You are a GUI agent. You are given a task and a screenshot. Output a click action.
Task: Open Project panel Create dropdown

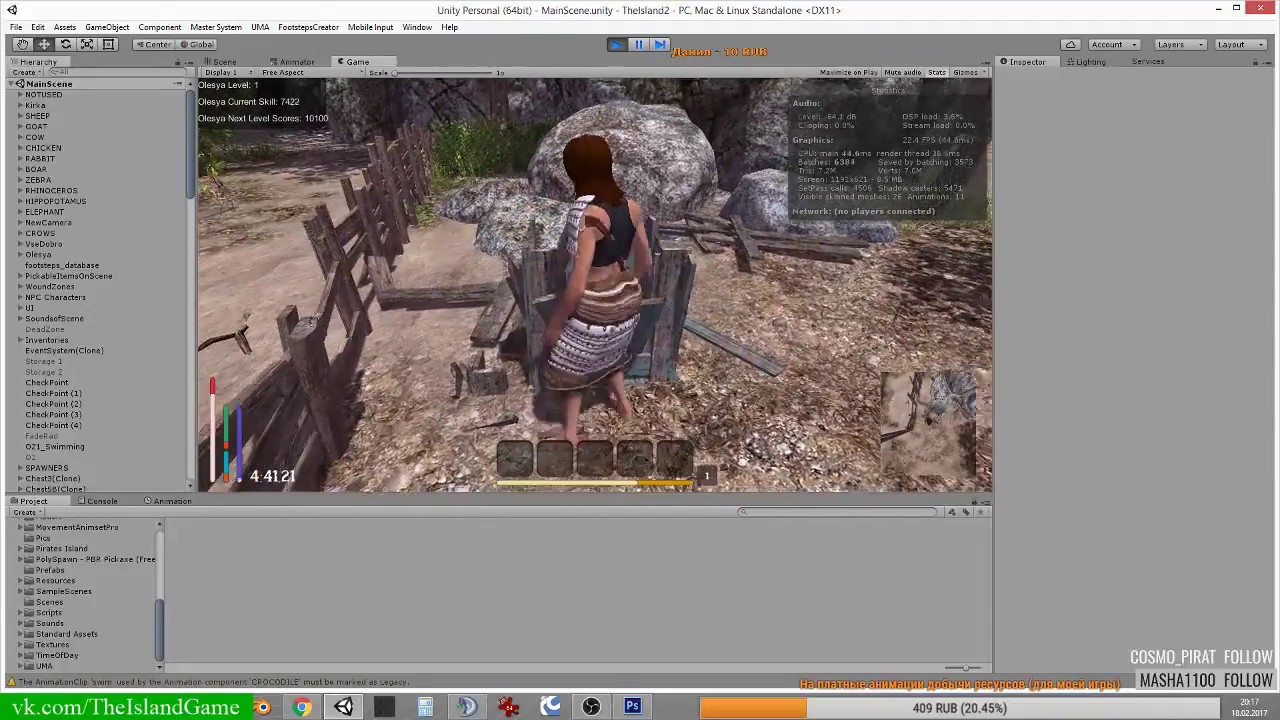pyautogui.click(x=27, y=512)
